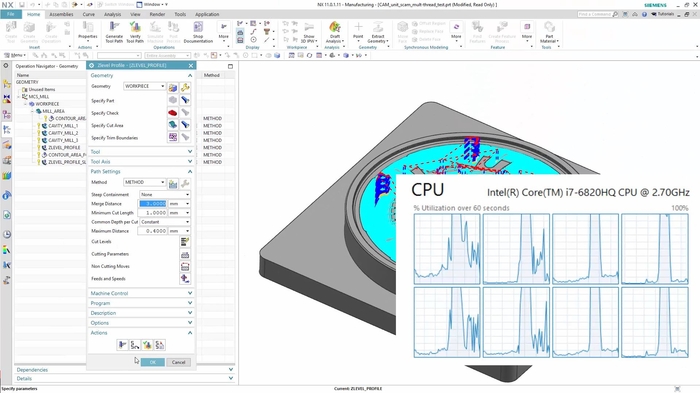Click the Generate Tool Path icon

114,31
